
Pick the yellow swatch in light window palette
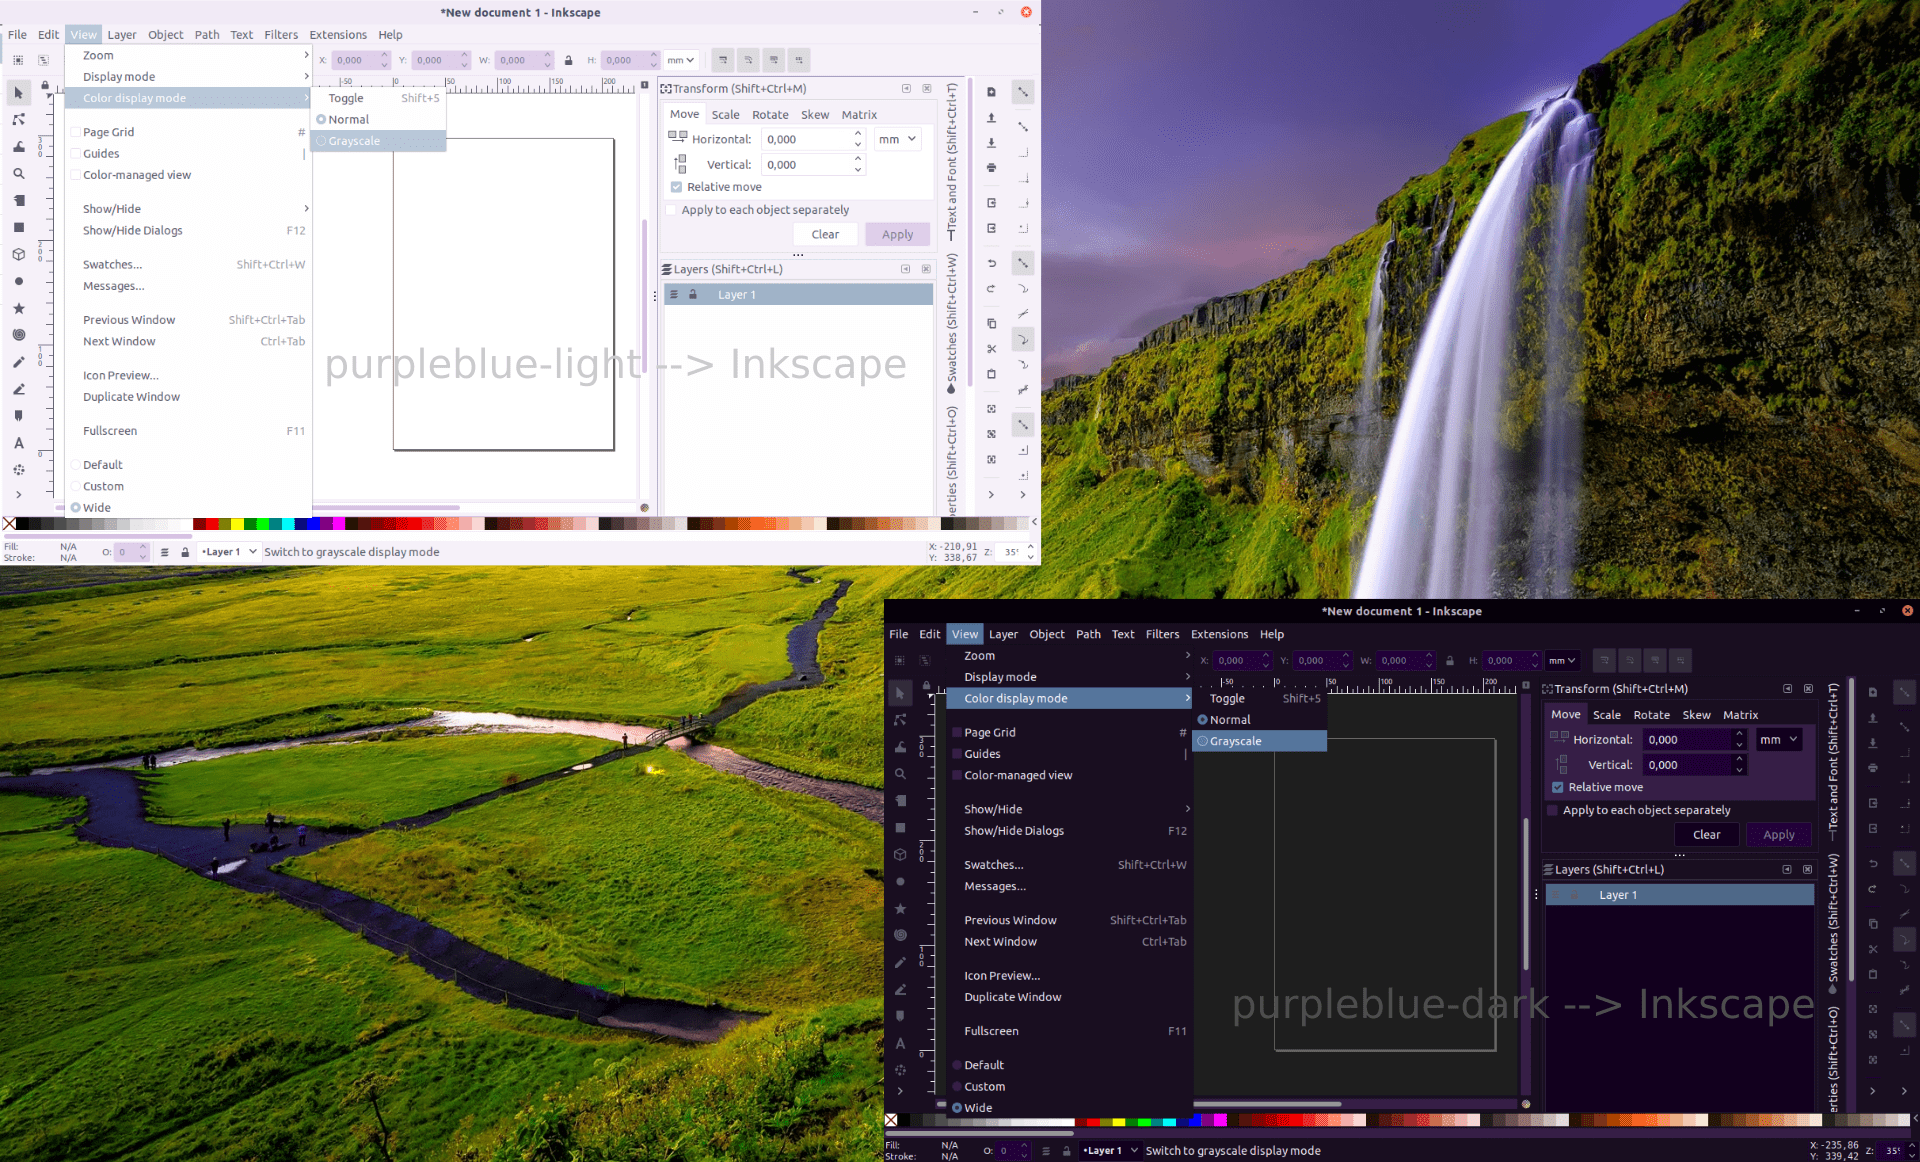pyautogui.click(x=238, y=524)
